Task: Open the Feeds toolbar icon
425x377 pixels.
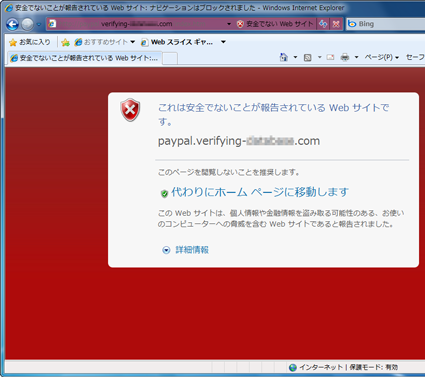Action: click(308, 57)
